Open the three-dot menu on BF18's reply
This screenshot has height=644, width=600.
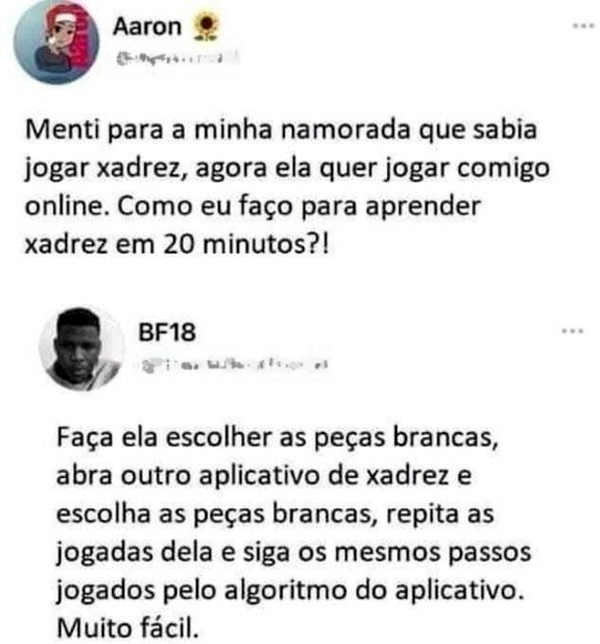click(572, 331)
